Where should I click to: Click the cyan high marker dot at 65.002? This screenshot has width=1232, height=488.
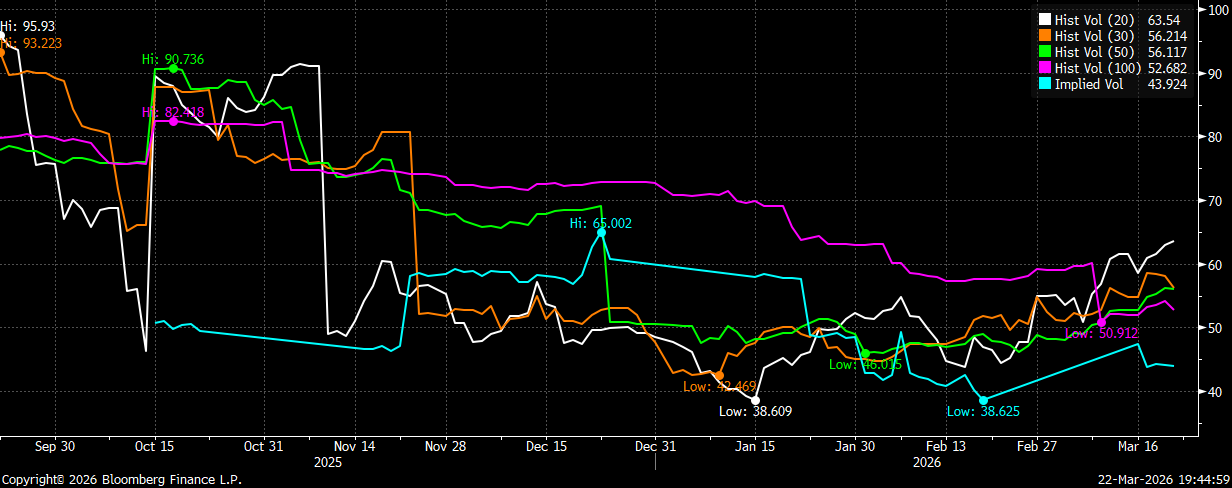coord(601,232)
